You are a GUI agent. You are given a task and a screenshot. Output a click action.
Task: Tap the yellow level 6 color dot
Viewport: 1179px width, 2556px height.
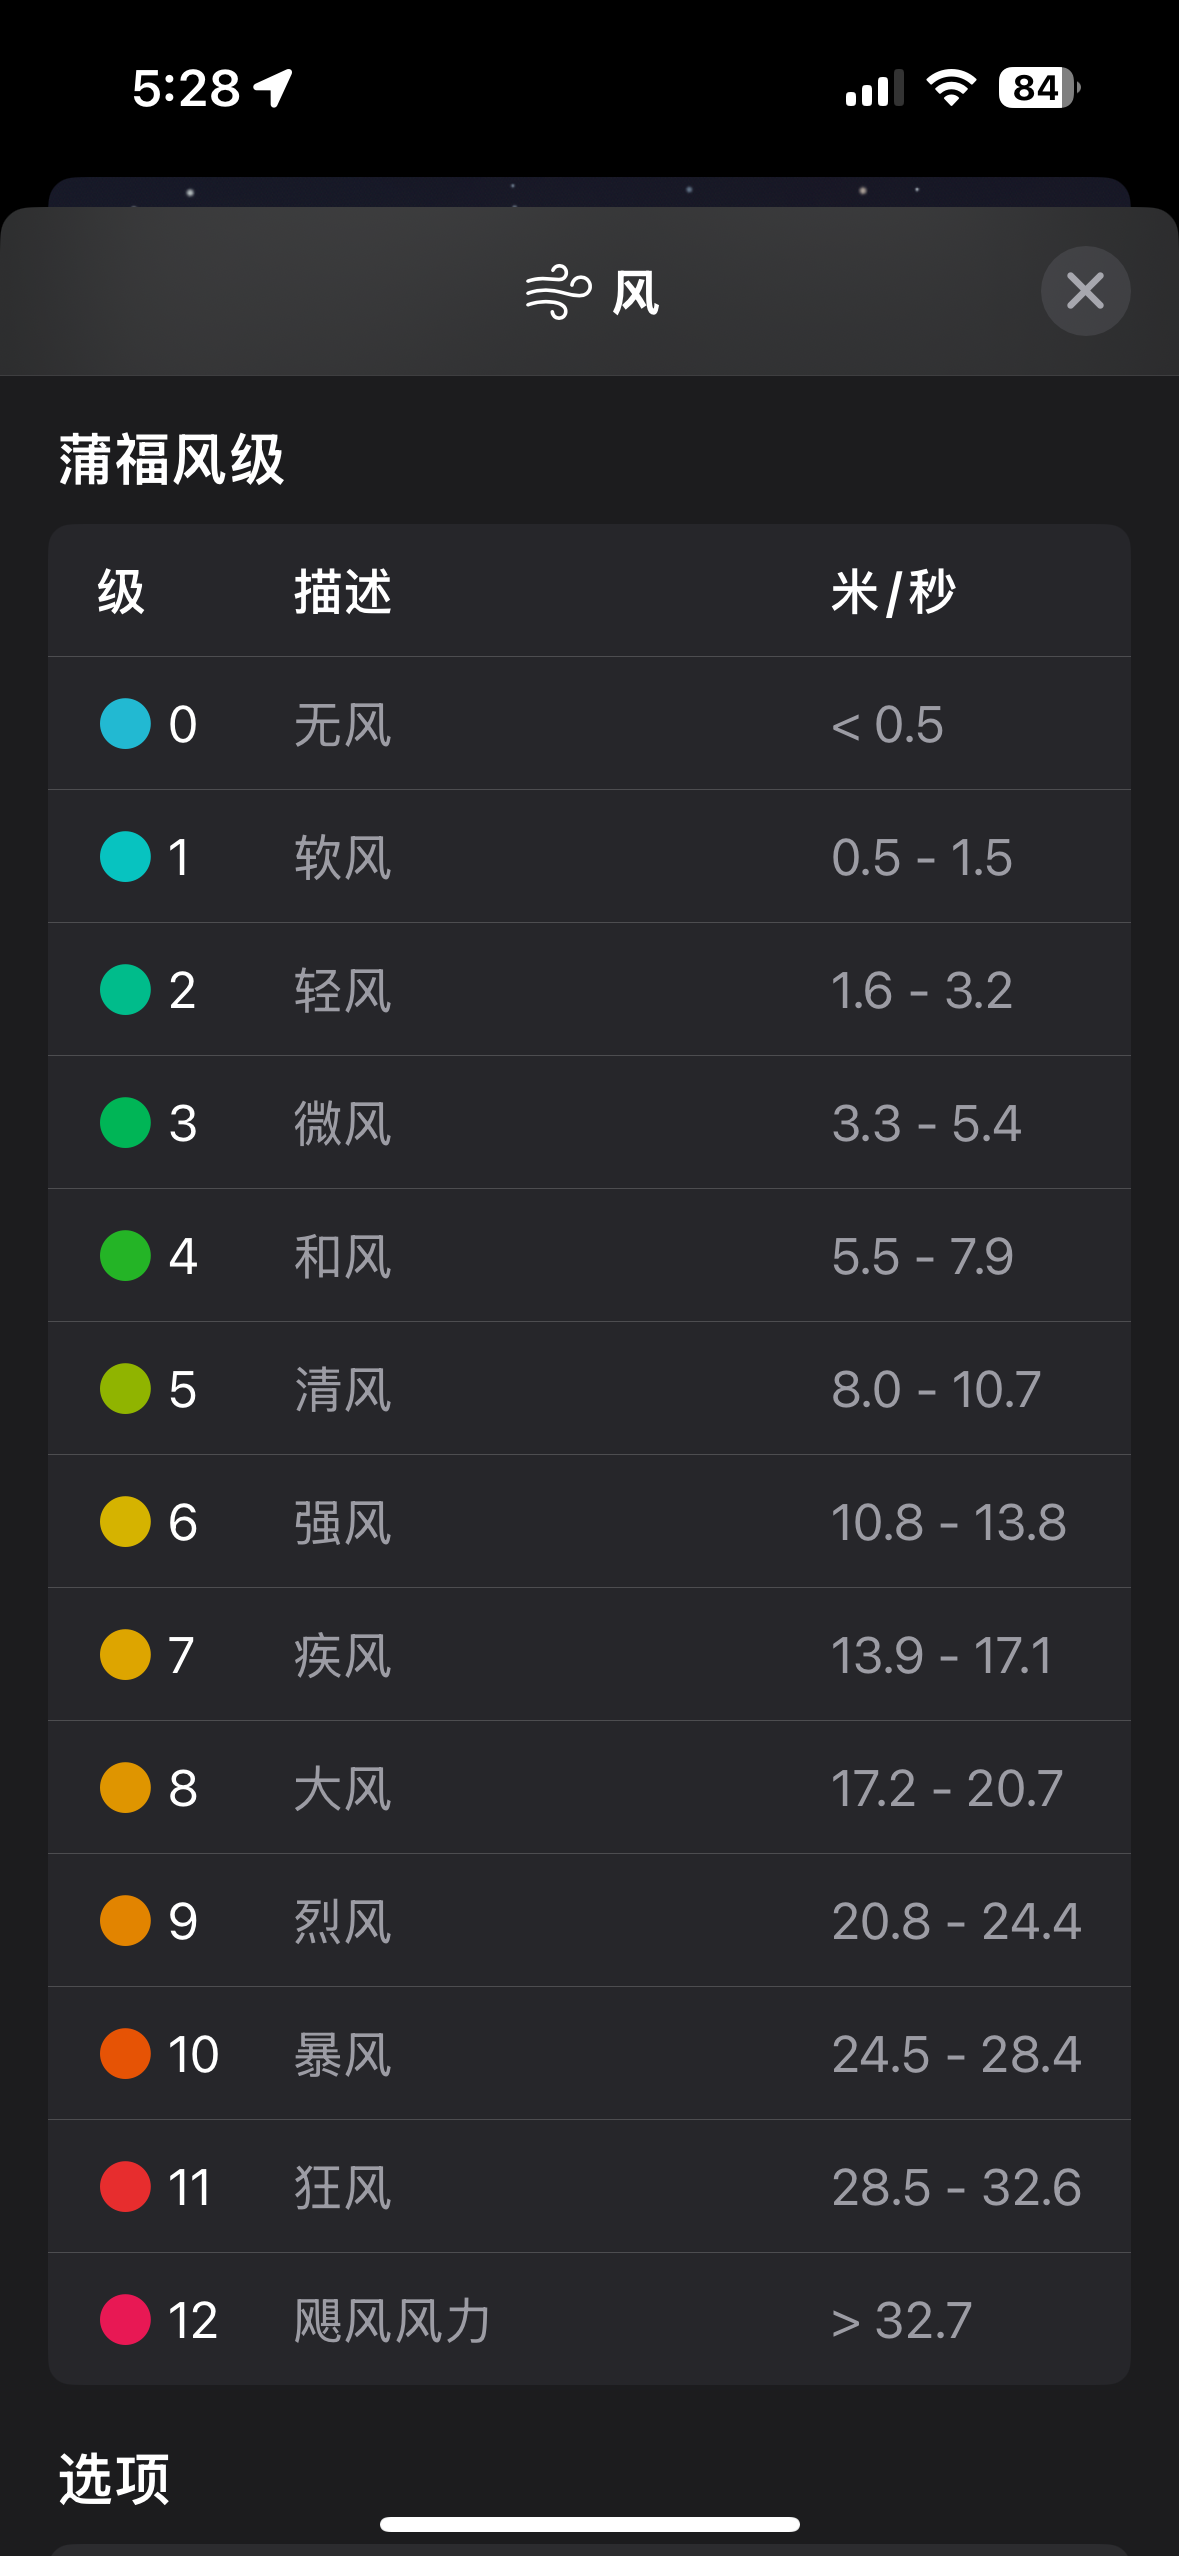click(x=125, y=1522)
